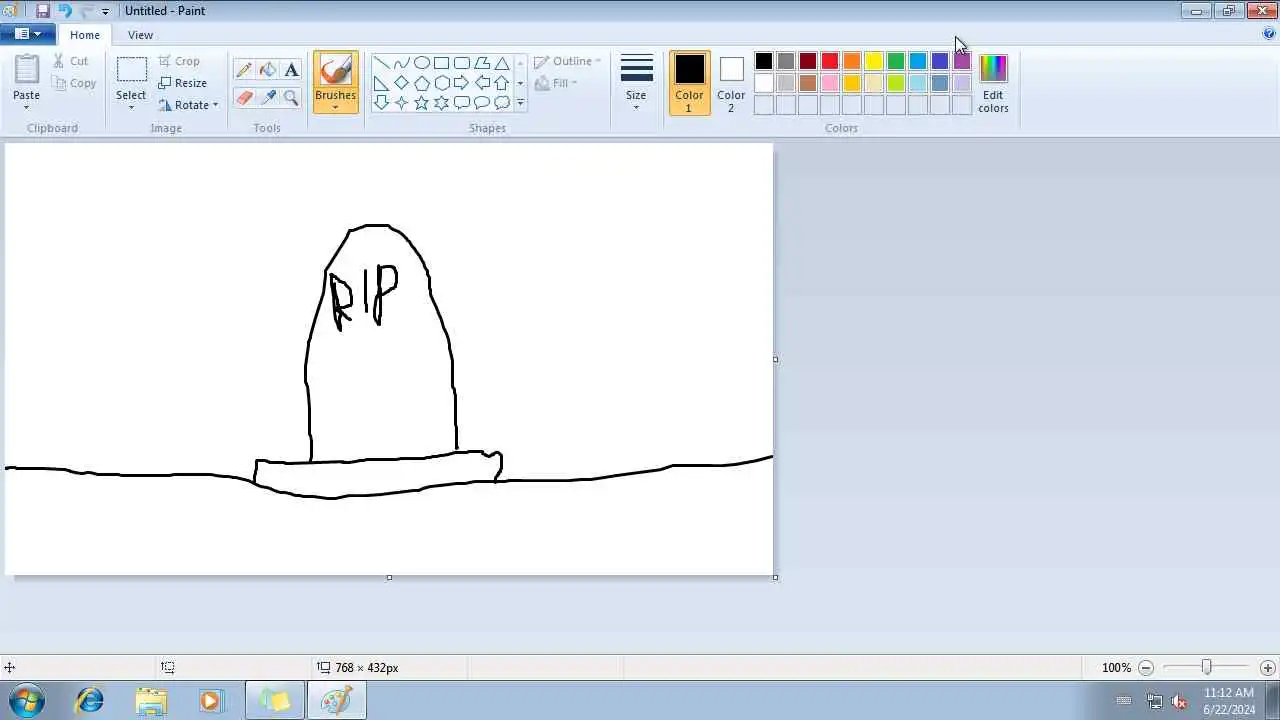Screen dimensions: 1280x720
Task: Pick the red color swatch
Action: [830, 62]
